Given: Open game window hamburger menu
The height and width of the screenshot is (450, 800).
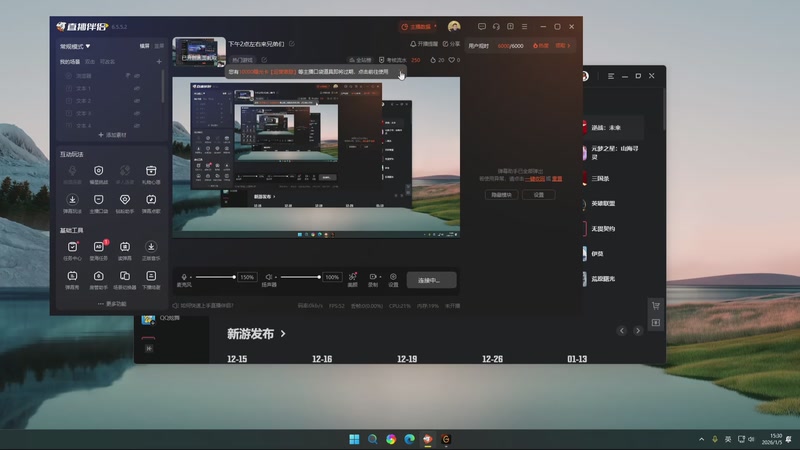Looking at the screenshot, I should [x=611, y=76].
